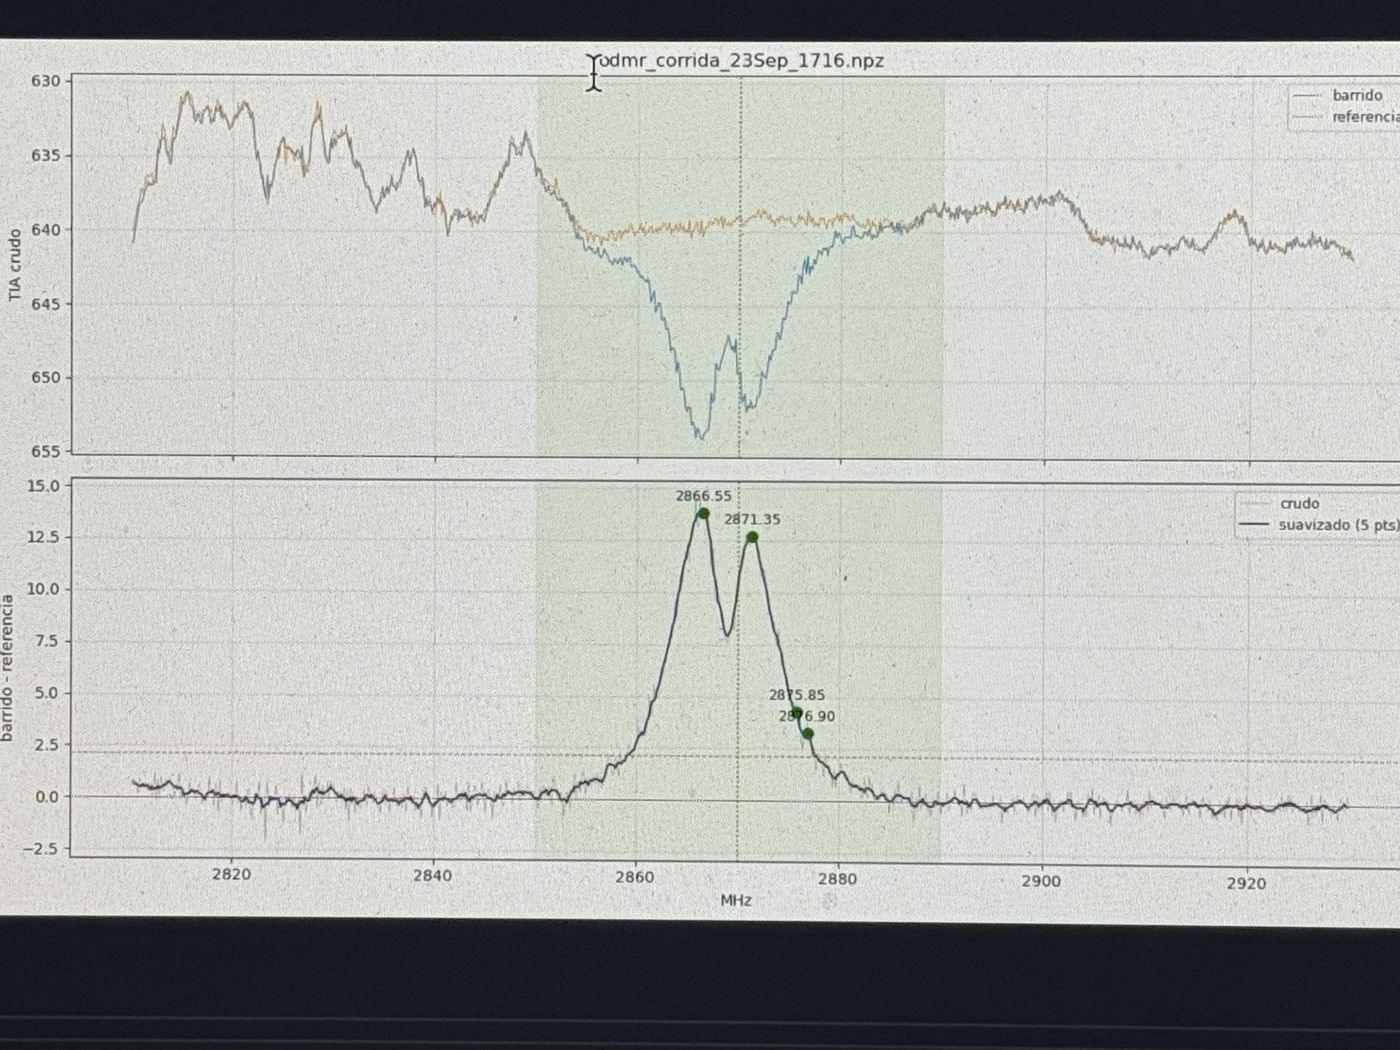The image size is (1400, 1050).
Task: Click the 'barrido - referencia' y-axis label
Action: click(8, 667)
